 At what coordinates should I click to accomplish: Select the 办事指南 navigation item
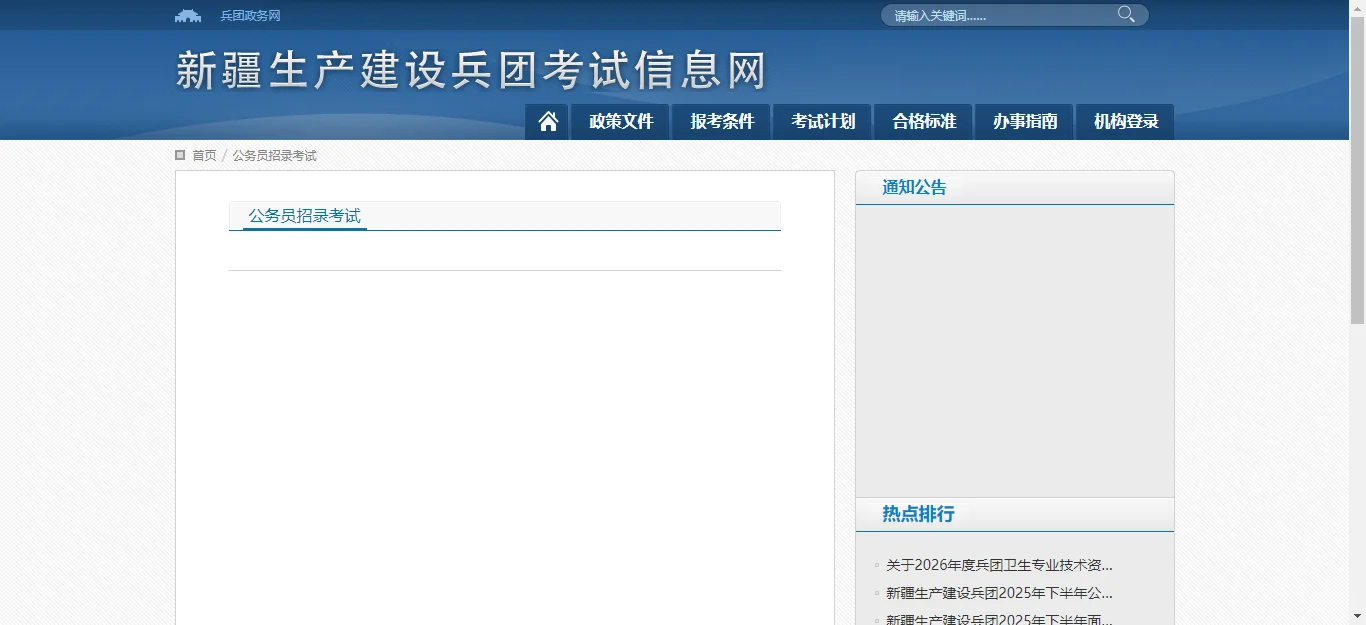1024,121
